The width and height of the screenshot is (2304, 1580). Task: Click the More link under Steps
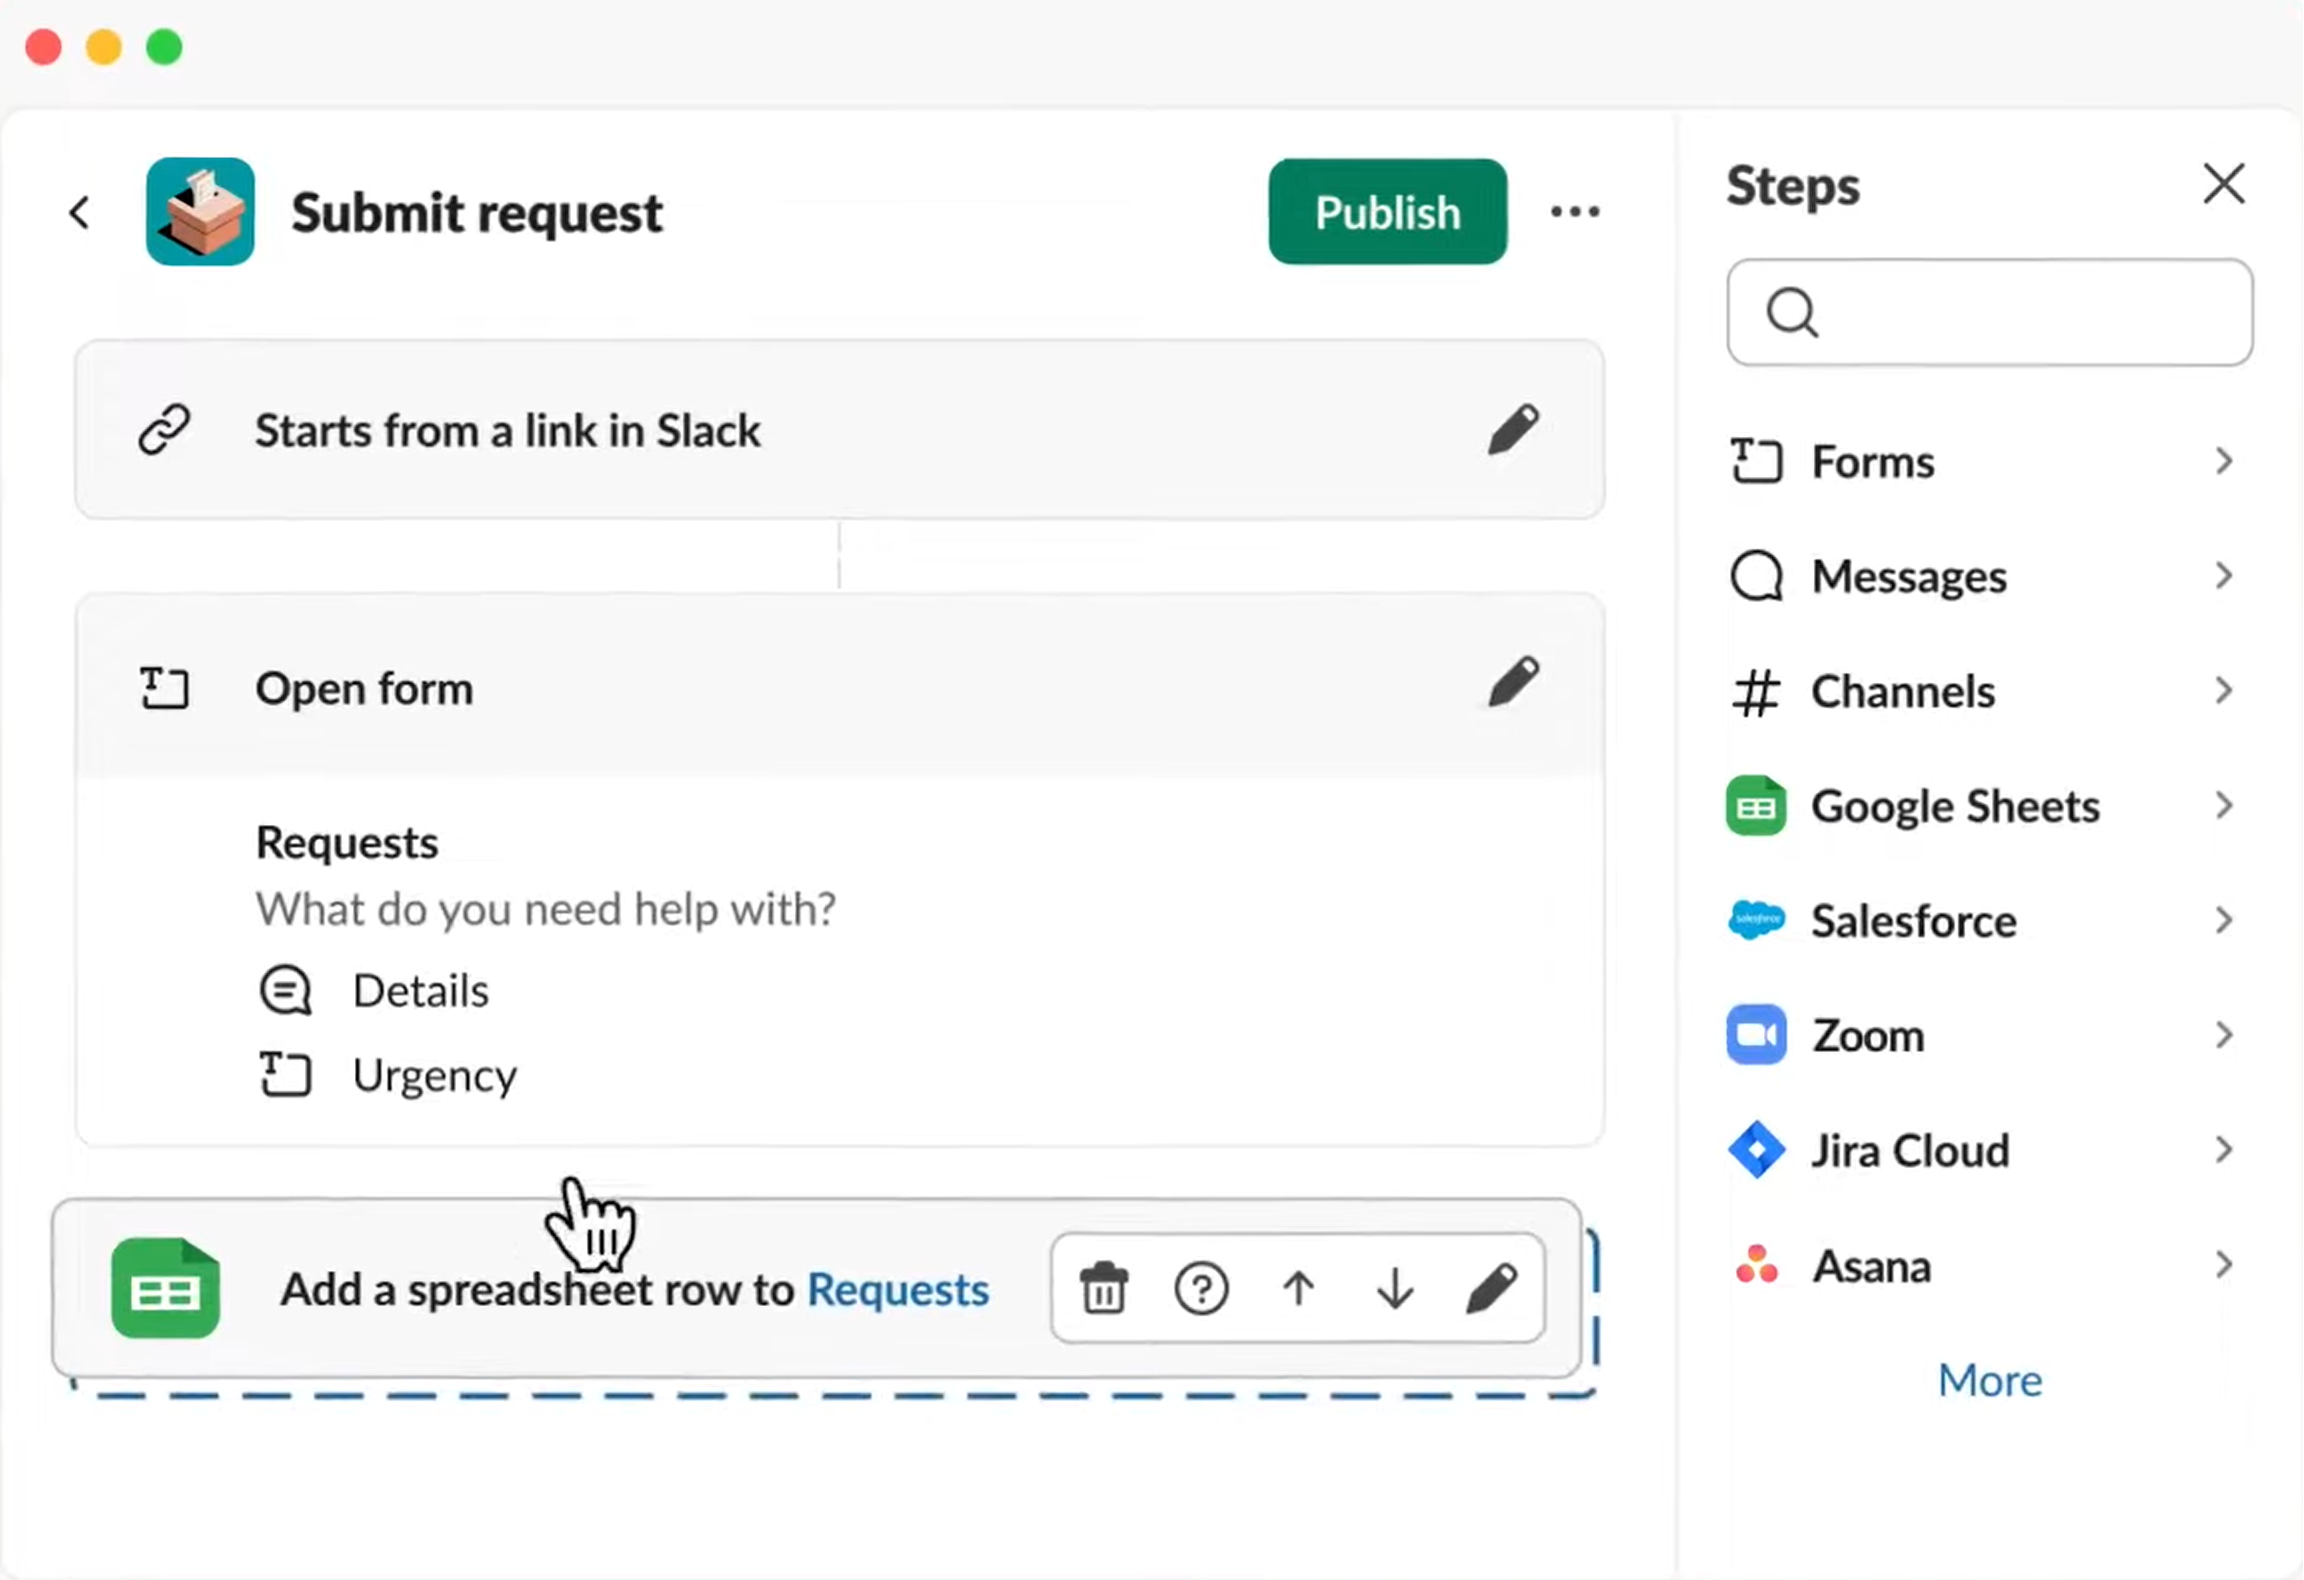[x=1989, y=1380]
